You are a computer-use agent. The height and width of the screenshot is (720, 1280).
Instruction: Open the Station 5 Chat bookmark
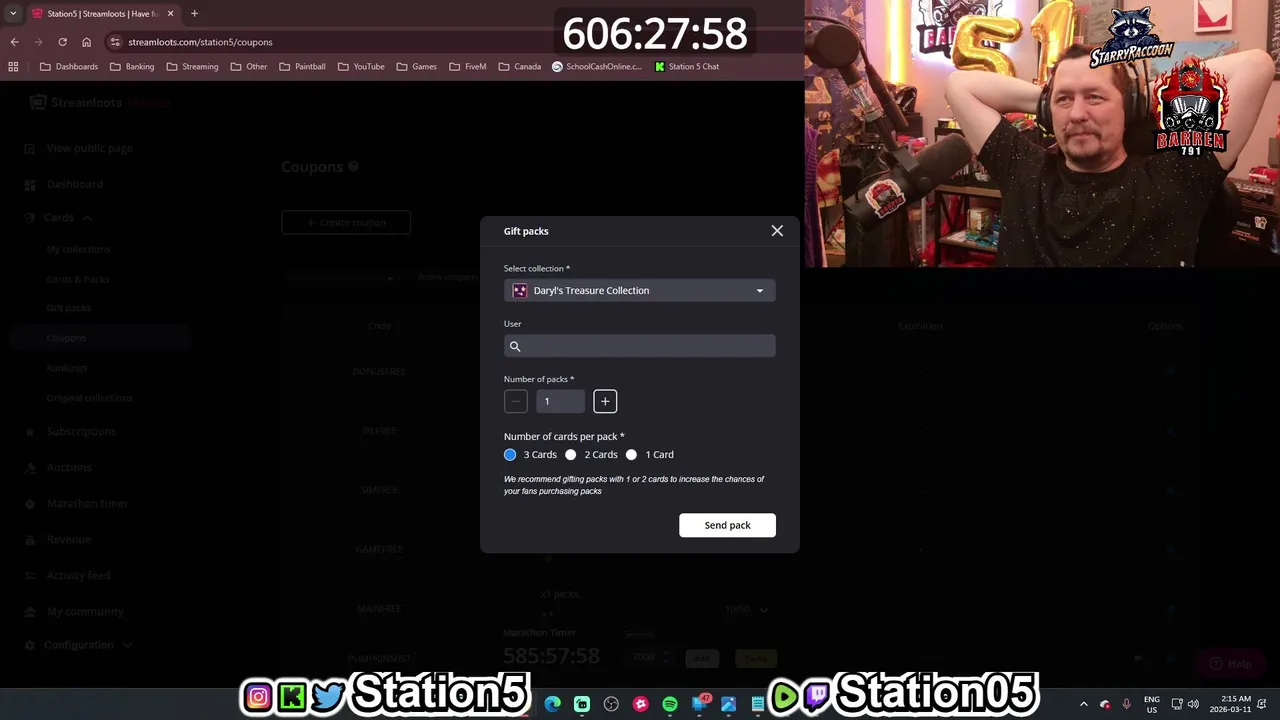click(x=687, y=67)
